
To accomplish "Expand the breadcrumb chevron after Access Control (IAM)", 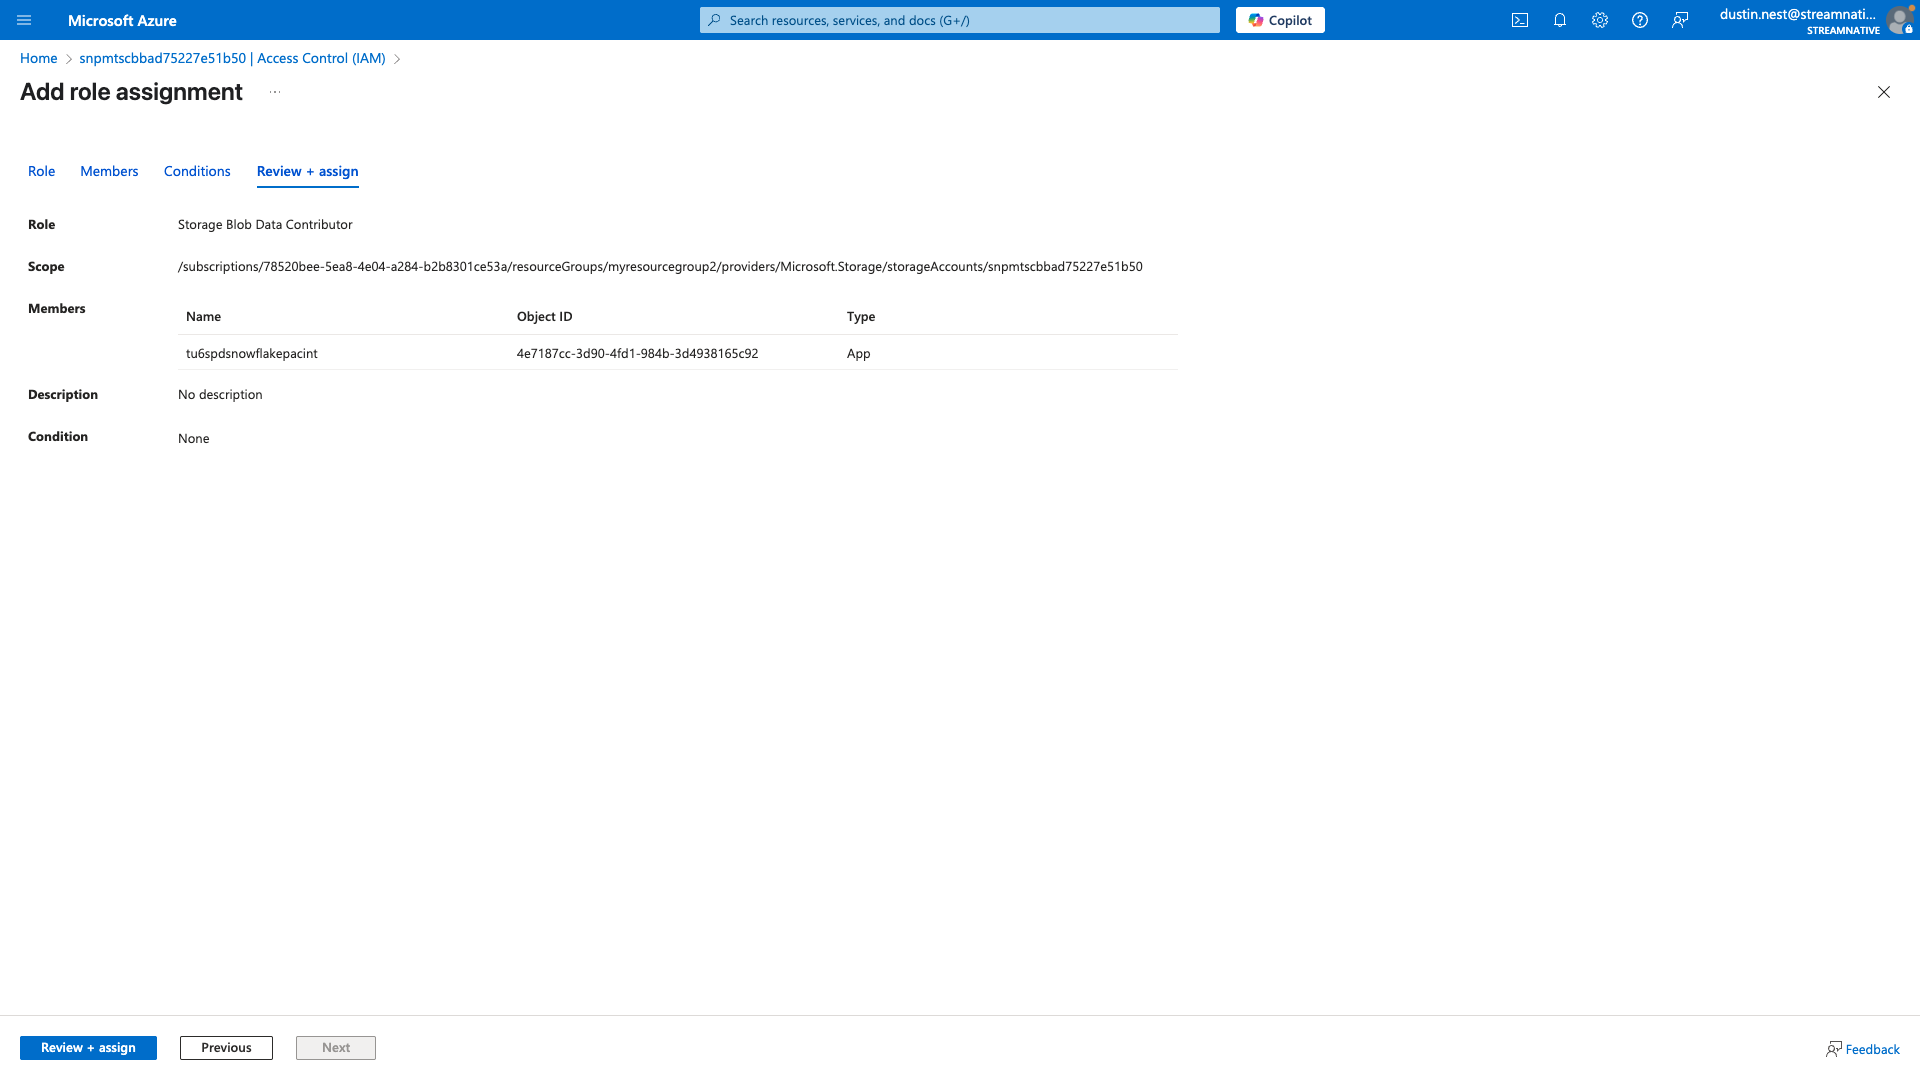I will pyautogui.click(x=397, y=58).
